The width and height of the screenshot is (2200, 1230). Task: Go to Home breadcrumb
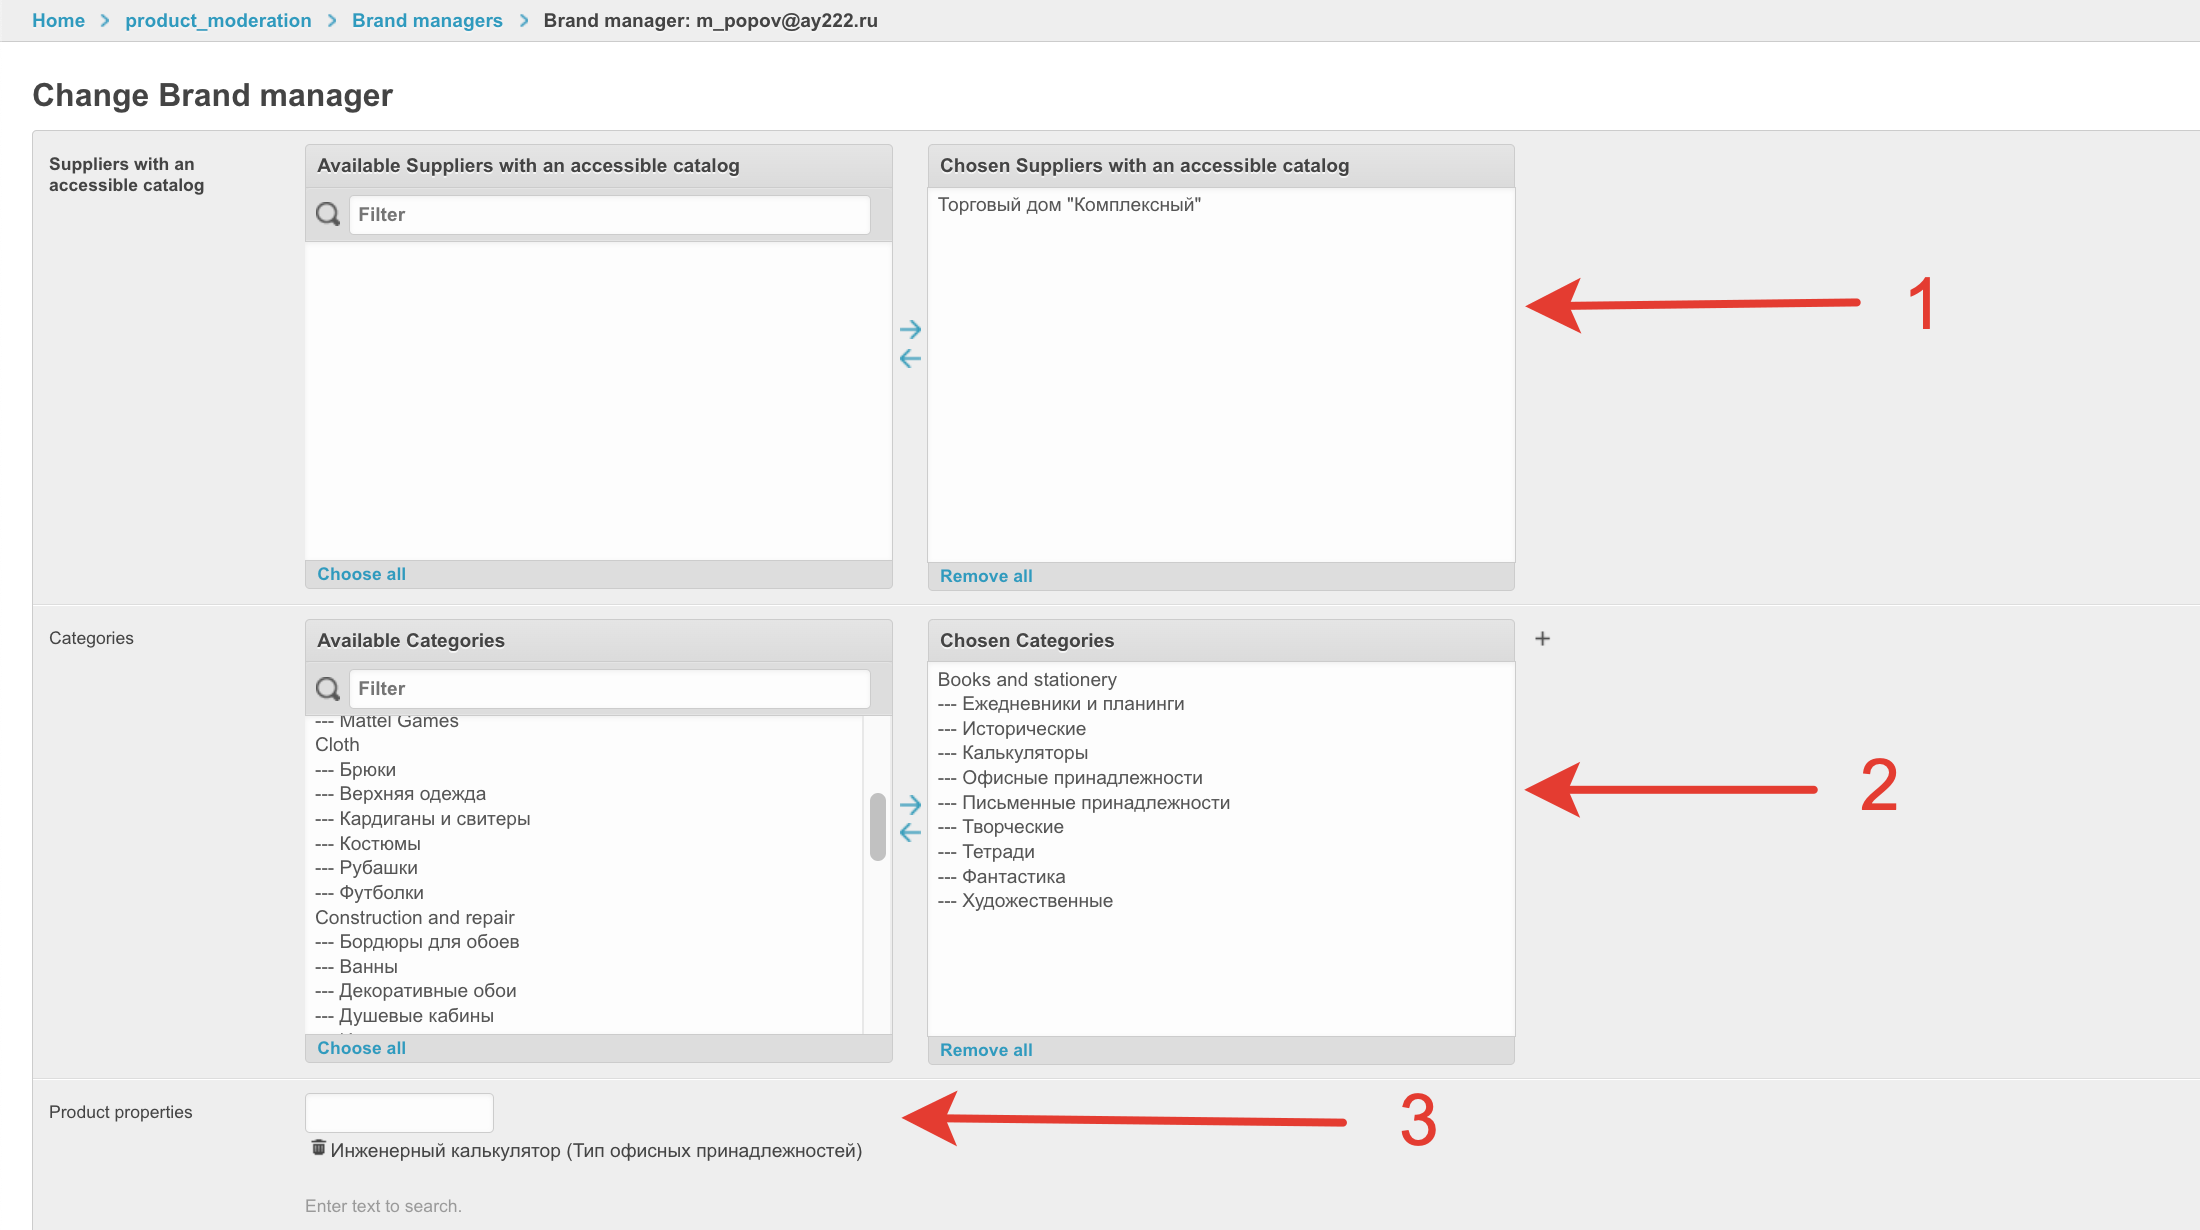click(58, 20)
